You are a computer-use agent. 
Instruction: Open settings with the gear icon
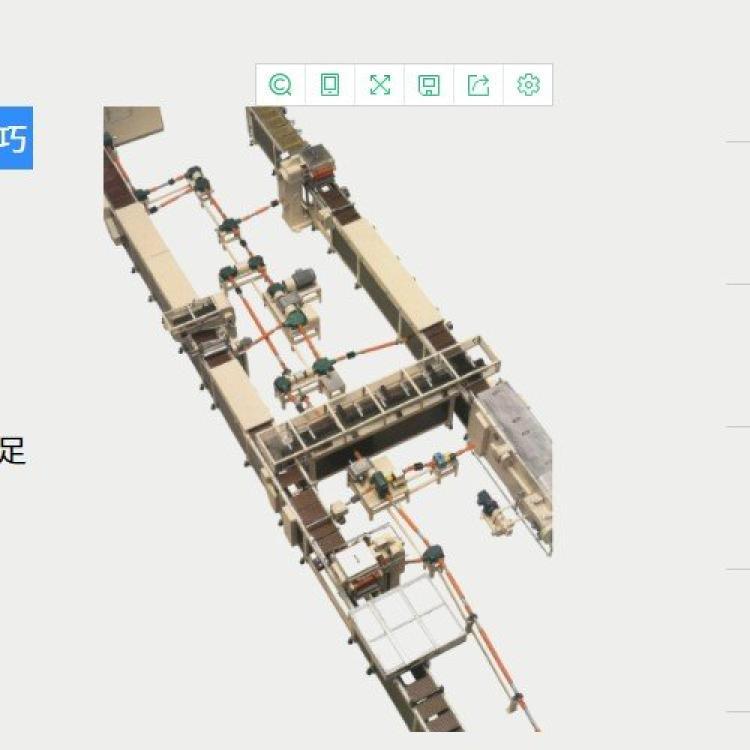[x=528, y=85]
